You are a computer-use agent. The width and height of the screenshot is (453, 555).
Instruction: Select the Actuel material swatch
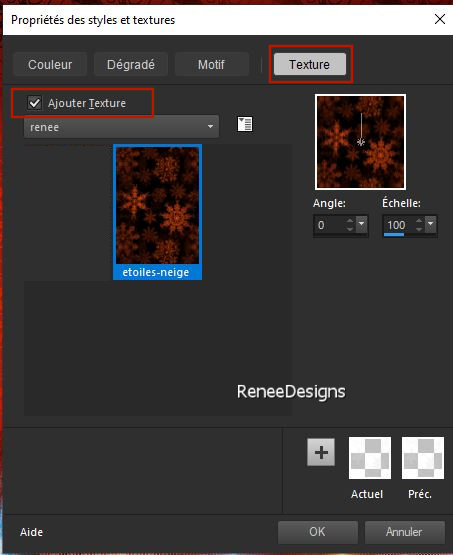[370, 458]
